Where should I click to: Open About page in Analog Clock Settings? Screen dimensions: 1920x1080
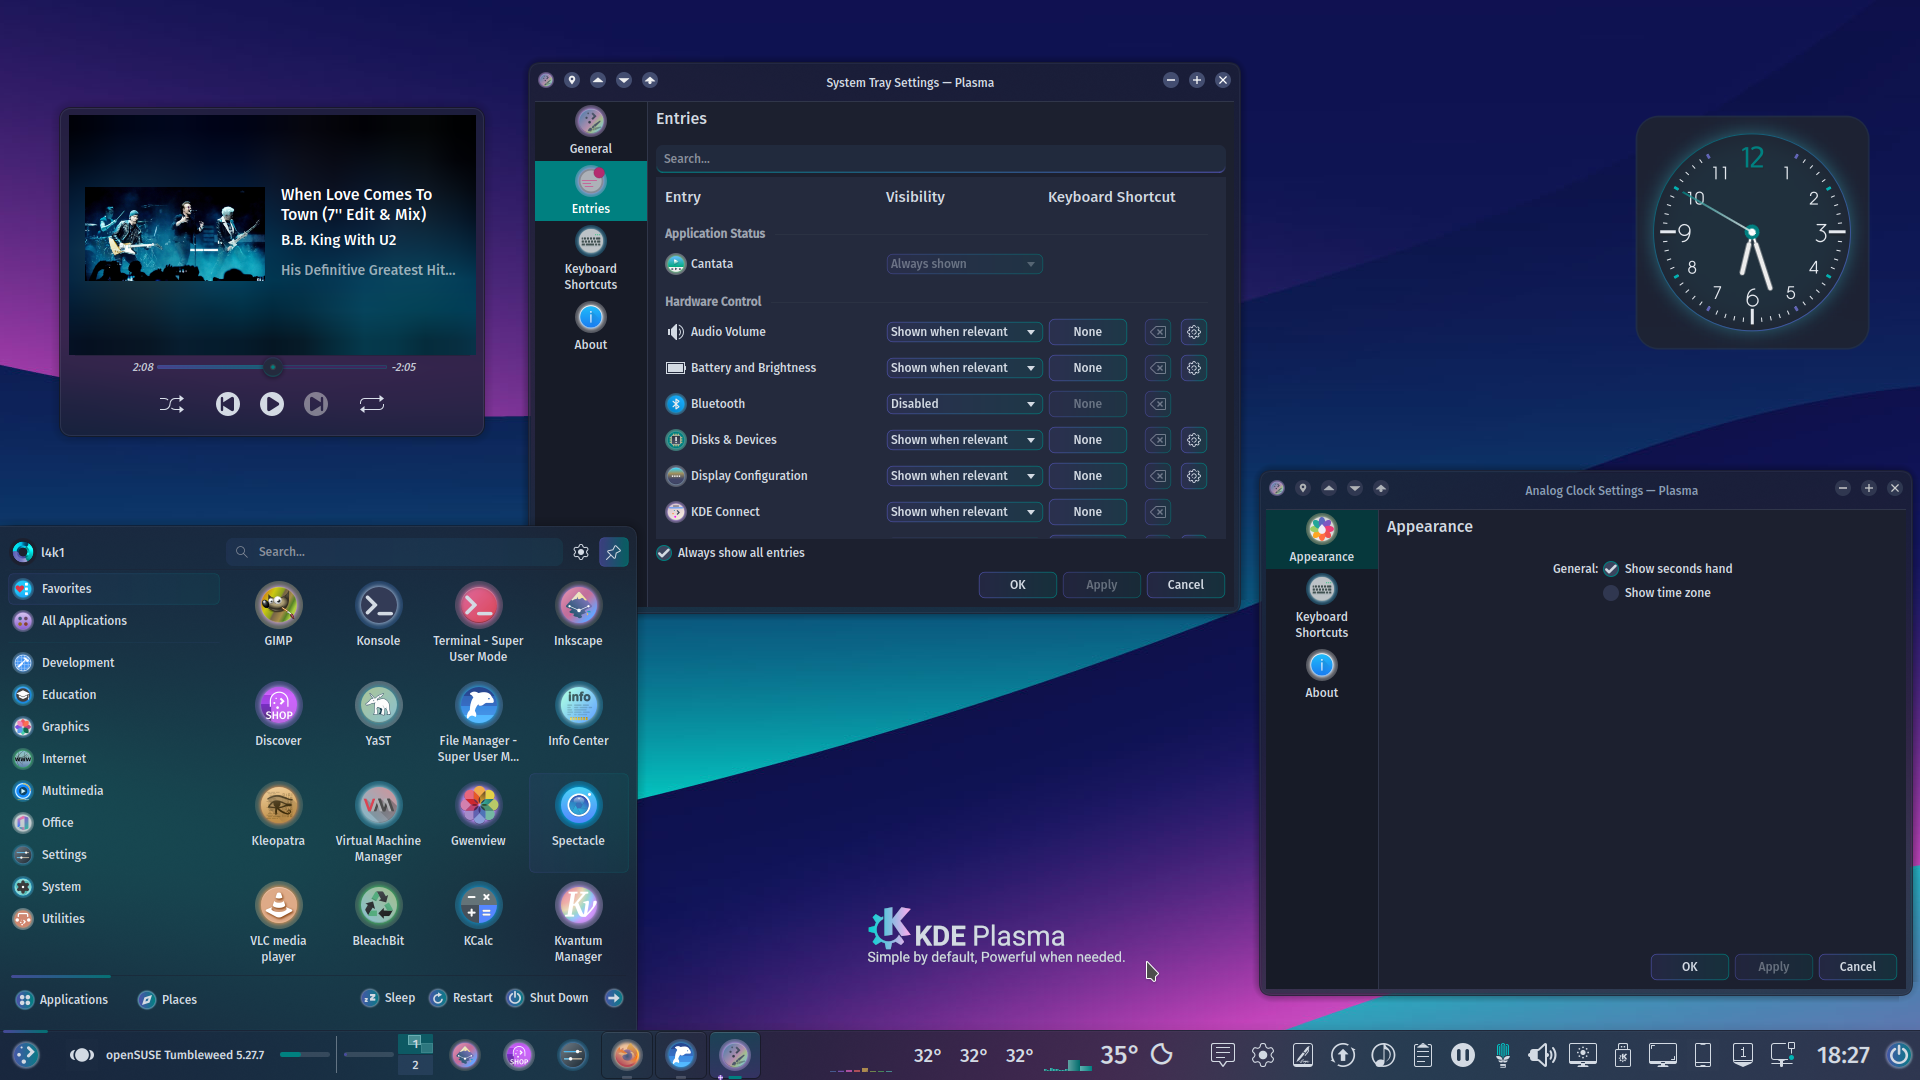coord(1321,675)
